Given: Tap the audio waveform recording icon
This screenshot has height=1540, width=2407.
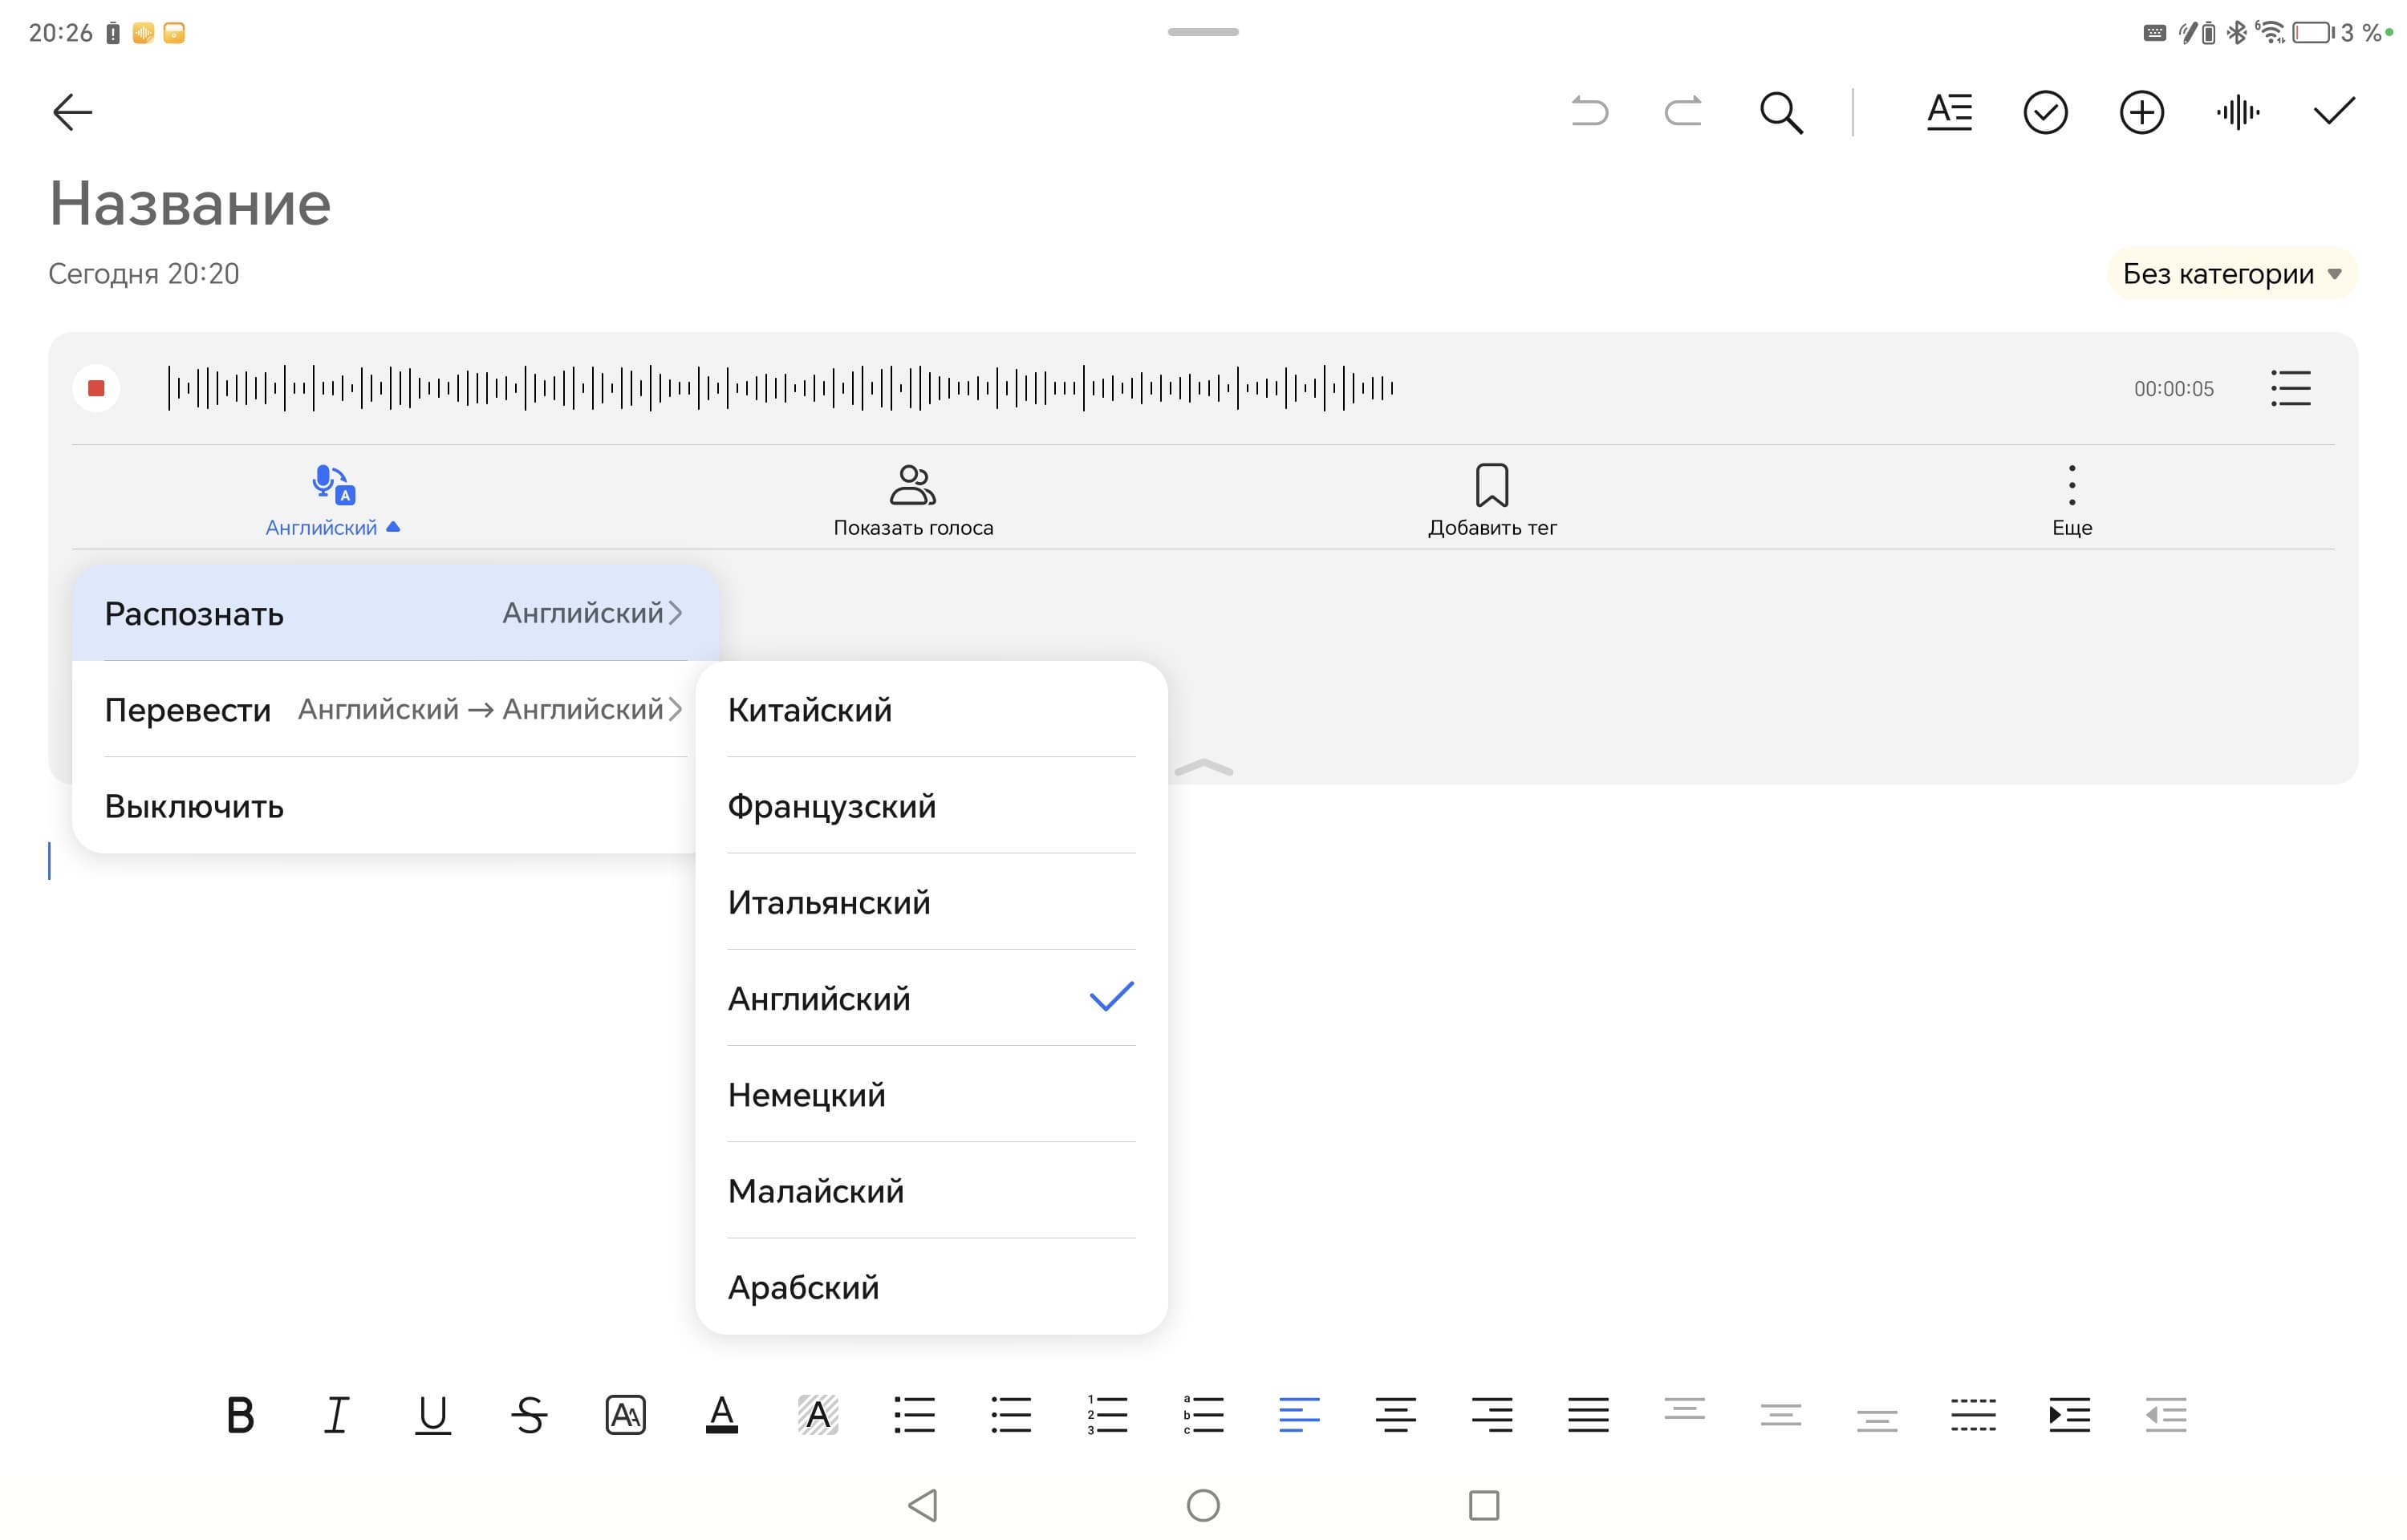Looking at the screenshot, I should click(2237, 112).
